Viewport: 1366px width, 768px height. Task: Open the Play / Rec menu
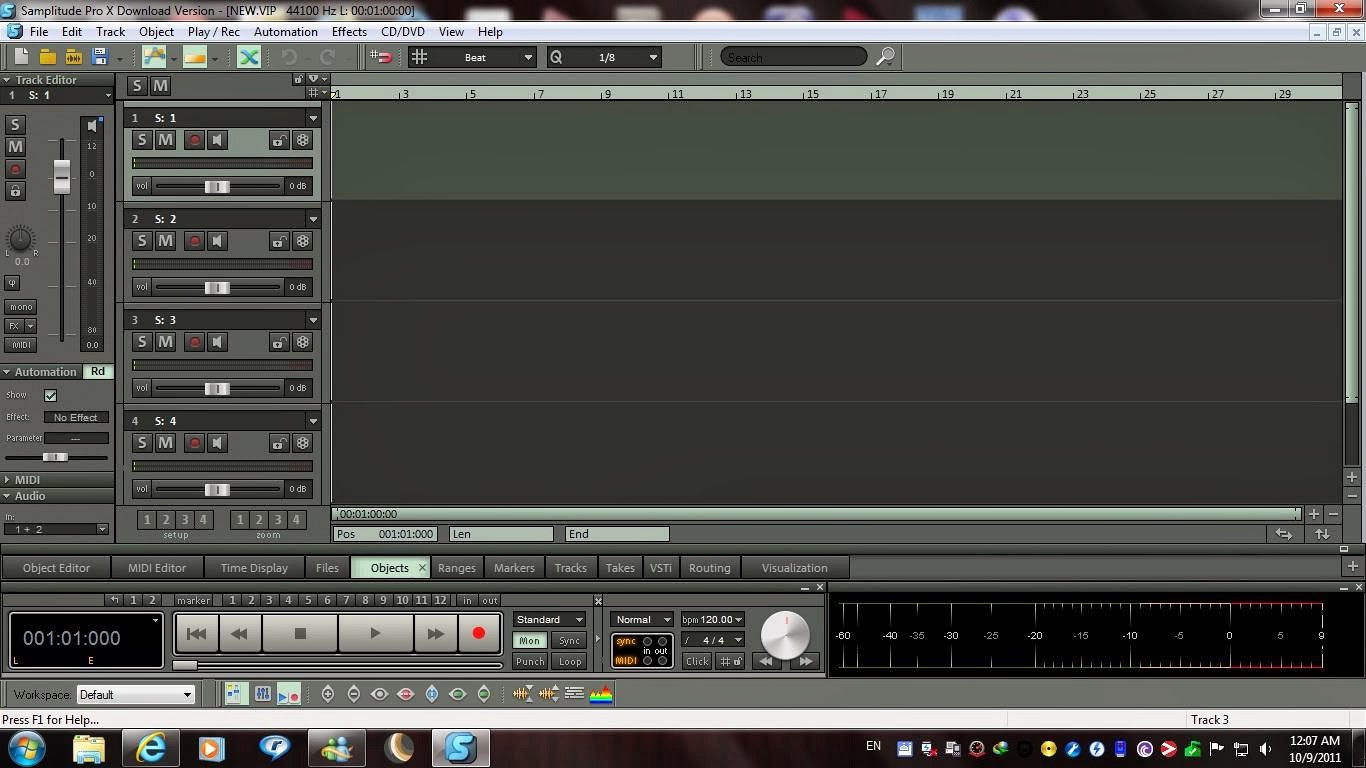(x=213, y=32)
